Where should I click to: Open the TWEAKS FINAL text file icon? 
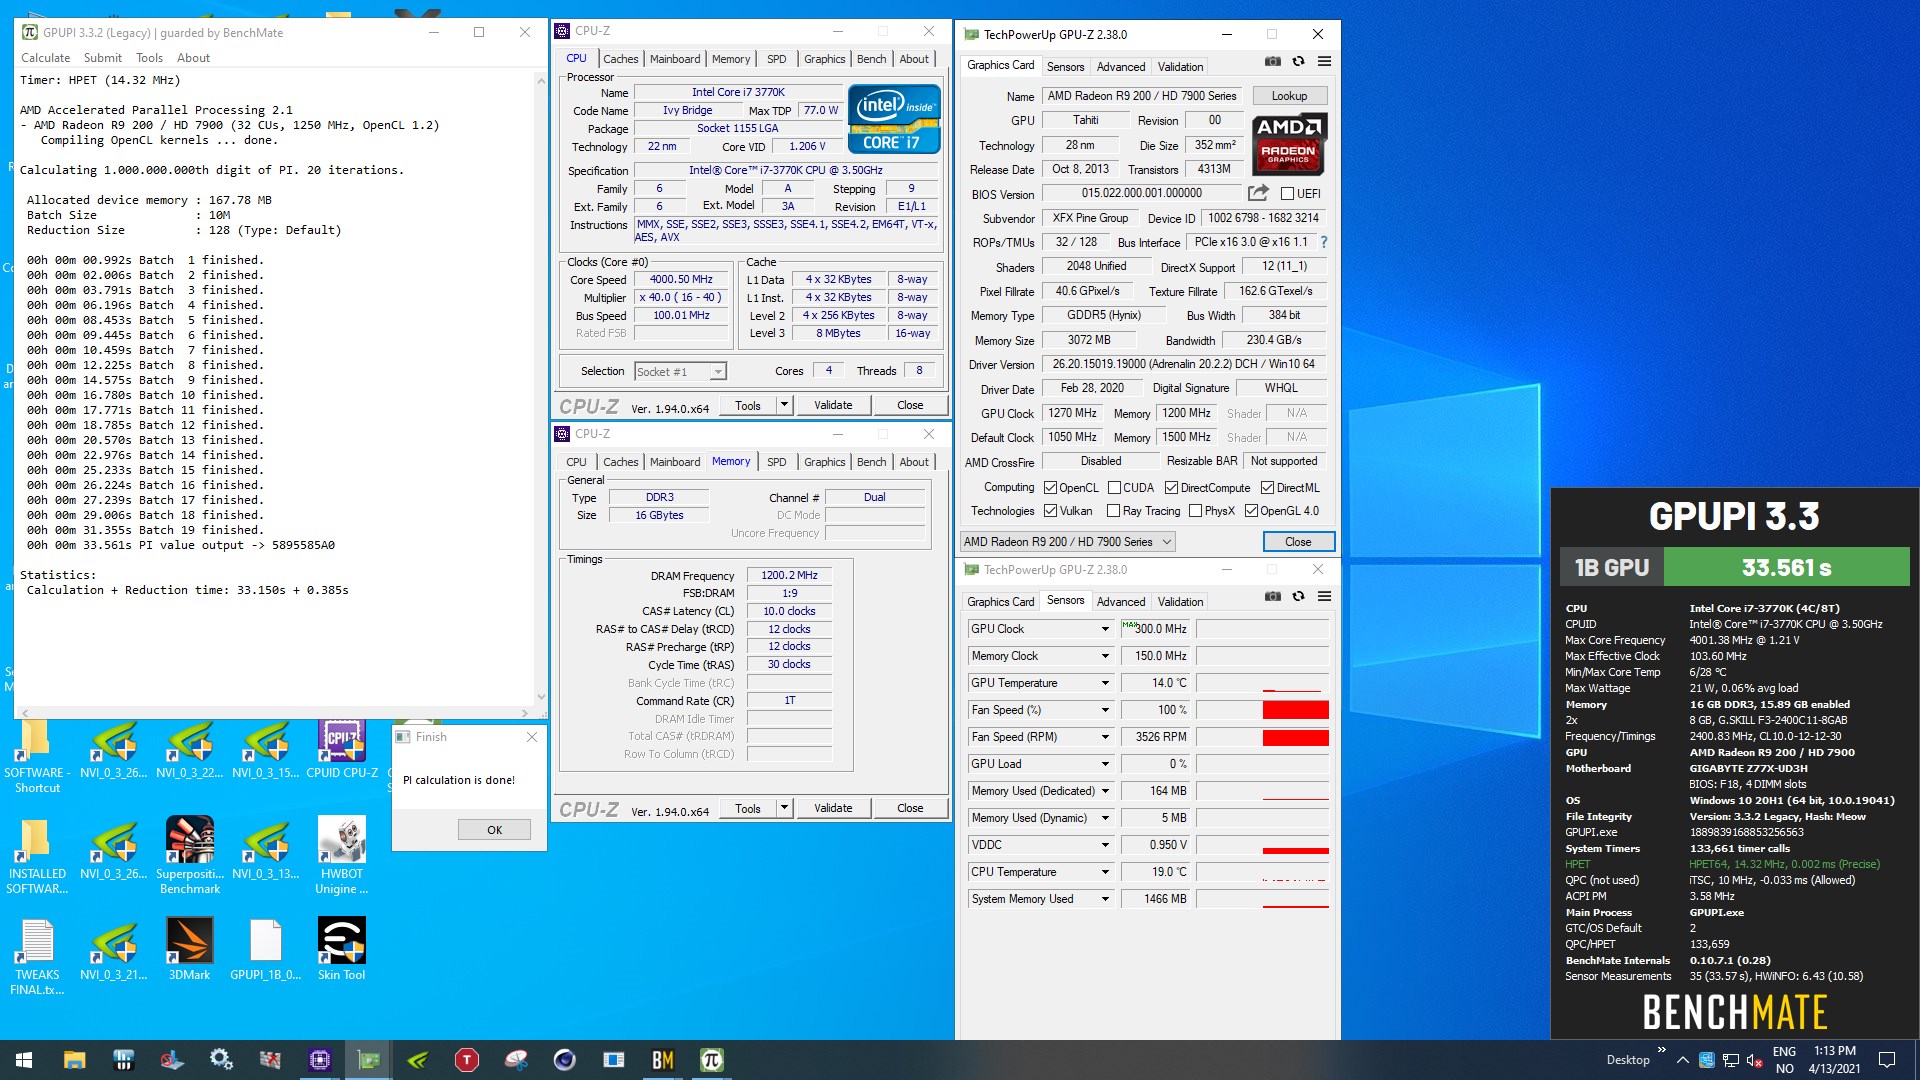point(37,957)
